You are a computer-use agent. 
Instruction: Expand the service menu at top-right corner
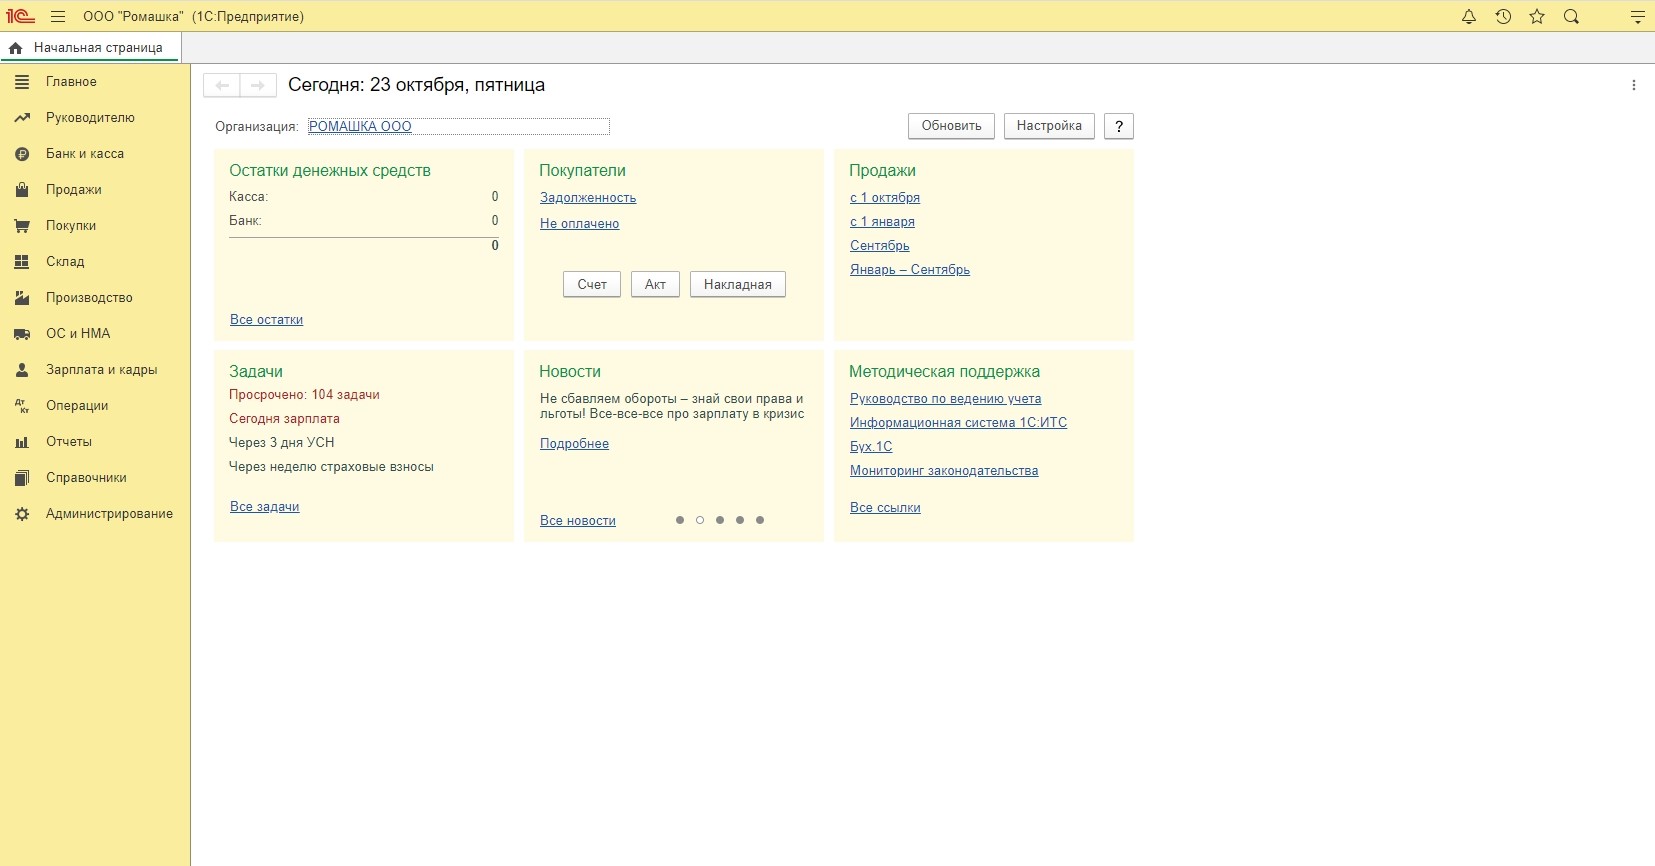pyautogui.click(x=1637, y=17)
